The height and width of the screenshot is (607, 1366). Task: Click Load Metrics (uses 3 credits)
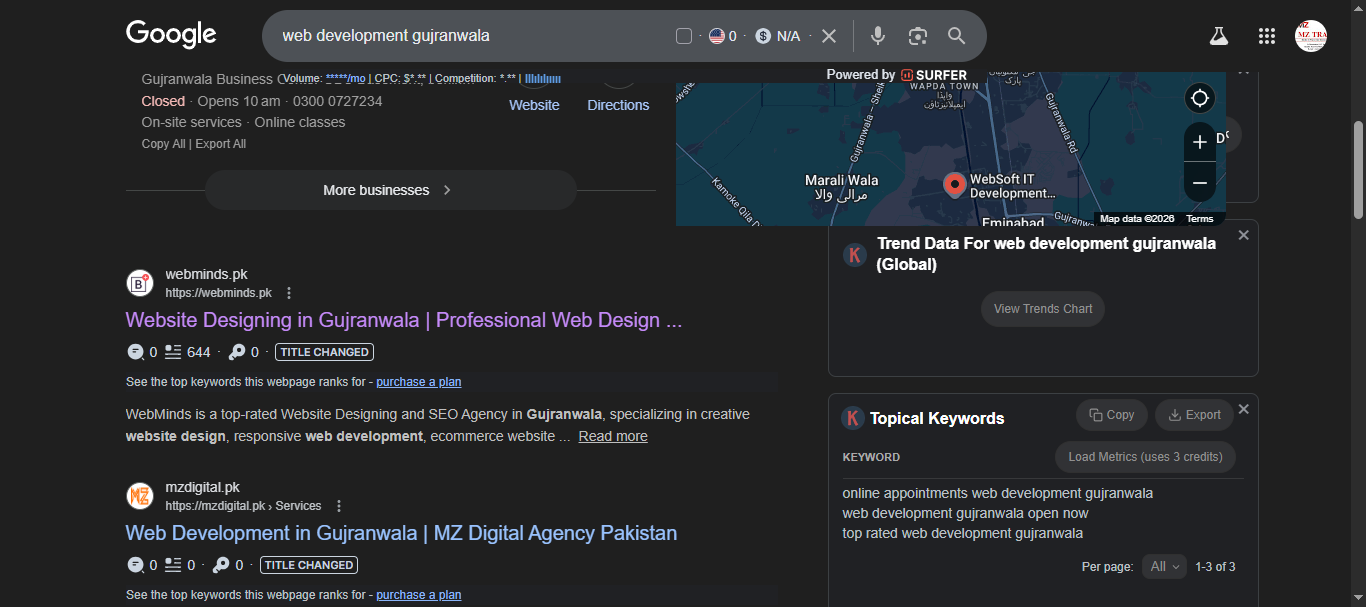tap(1145, 457)
